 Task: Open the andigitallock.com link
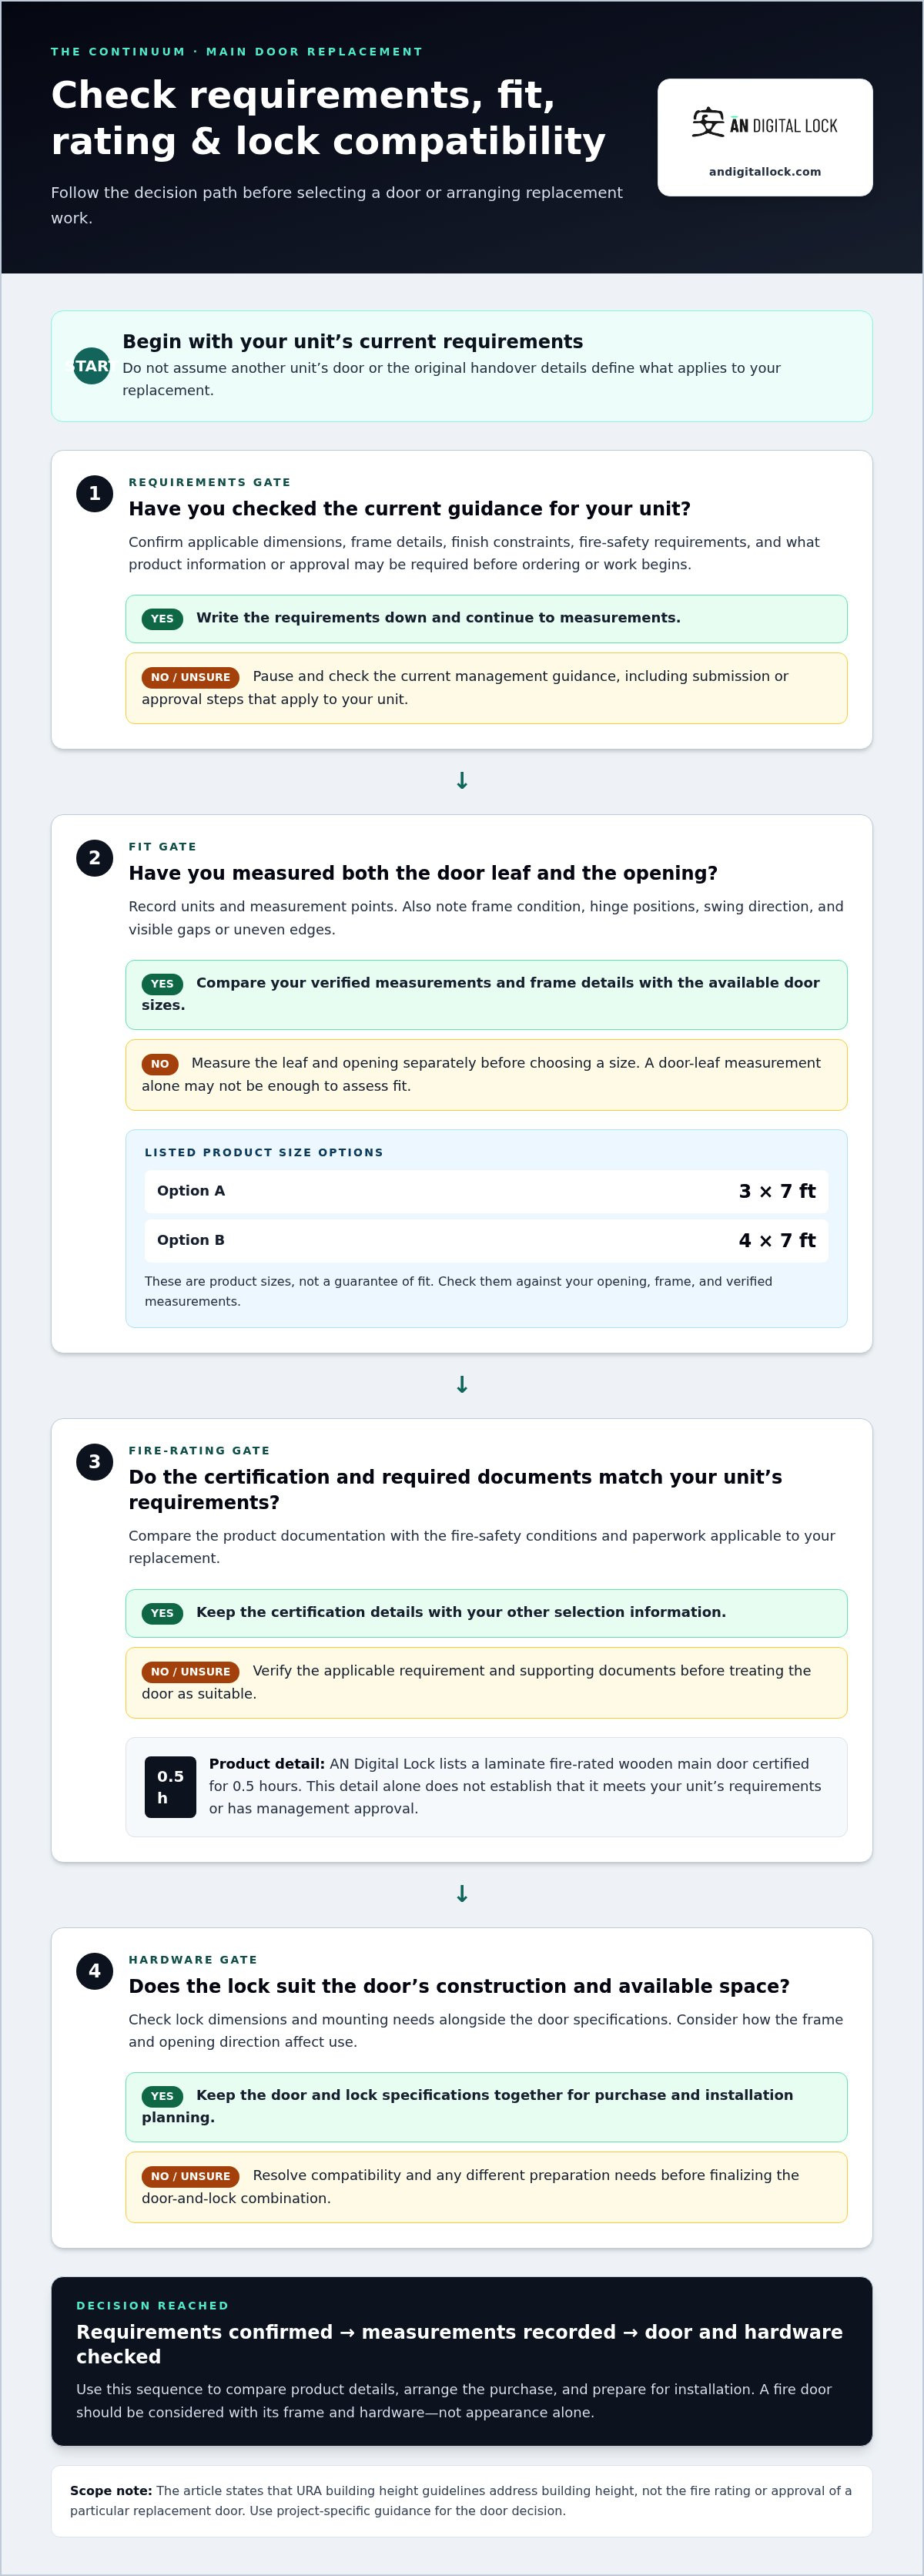(x=765, y=172)
